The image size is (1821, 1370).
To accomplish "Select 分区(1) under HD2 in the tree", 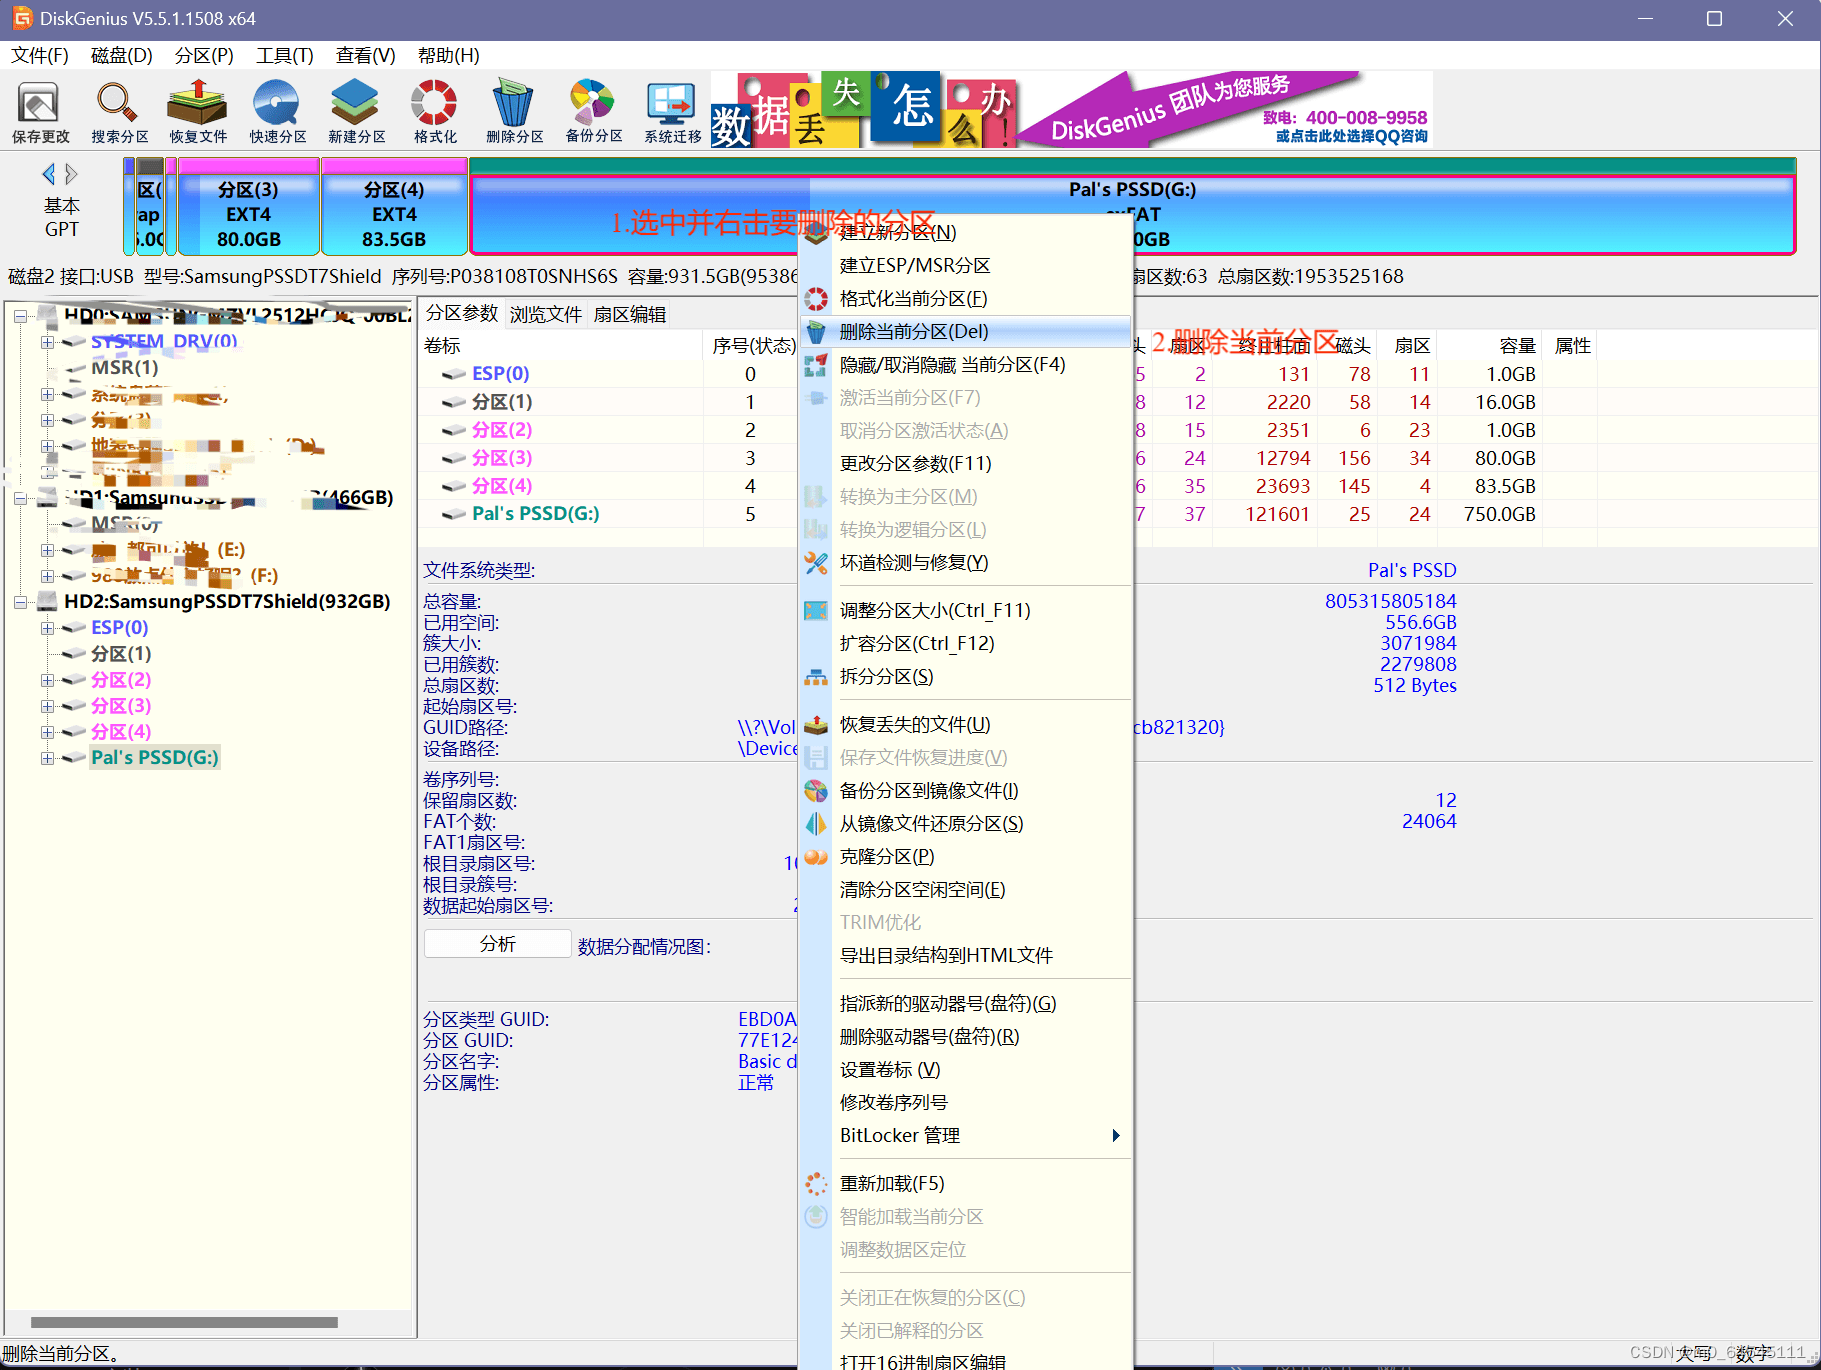I will (121, 653).
